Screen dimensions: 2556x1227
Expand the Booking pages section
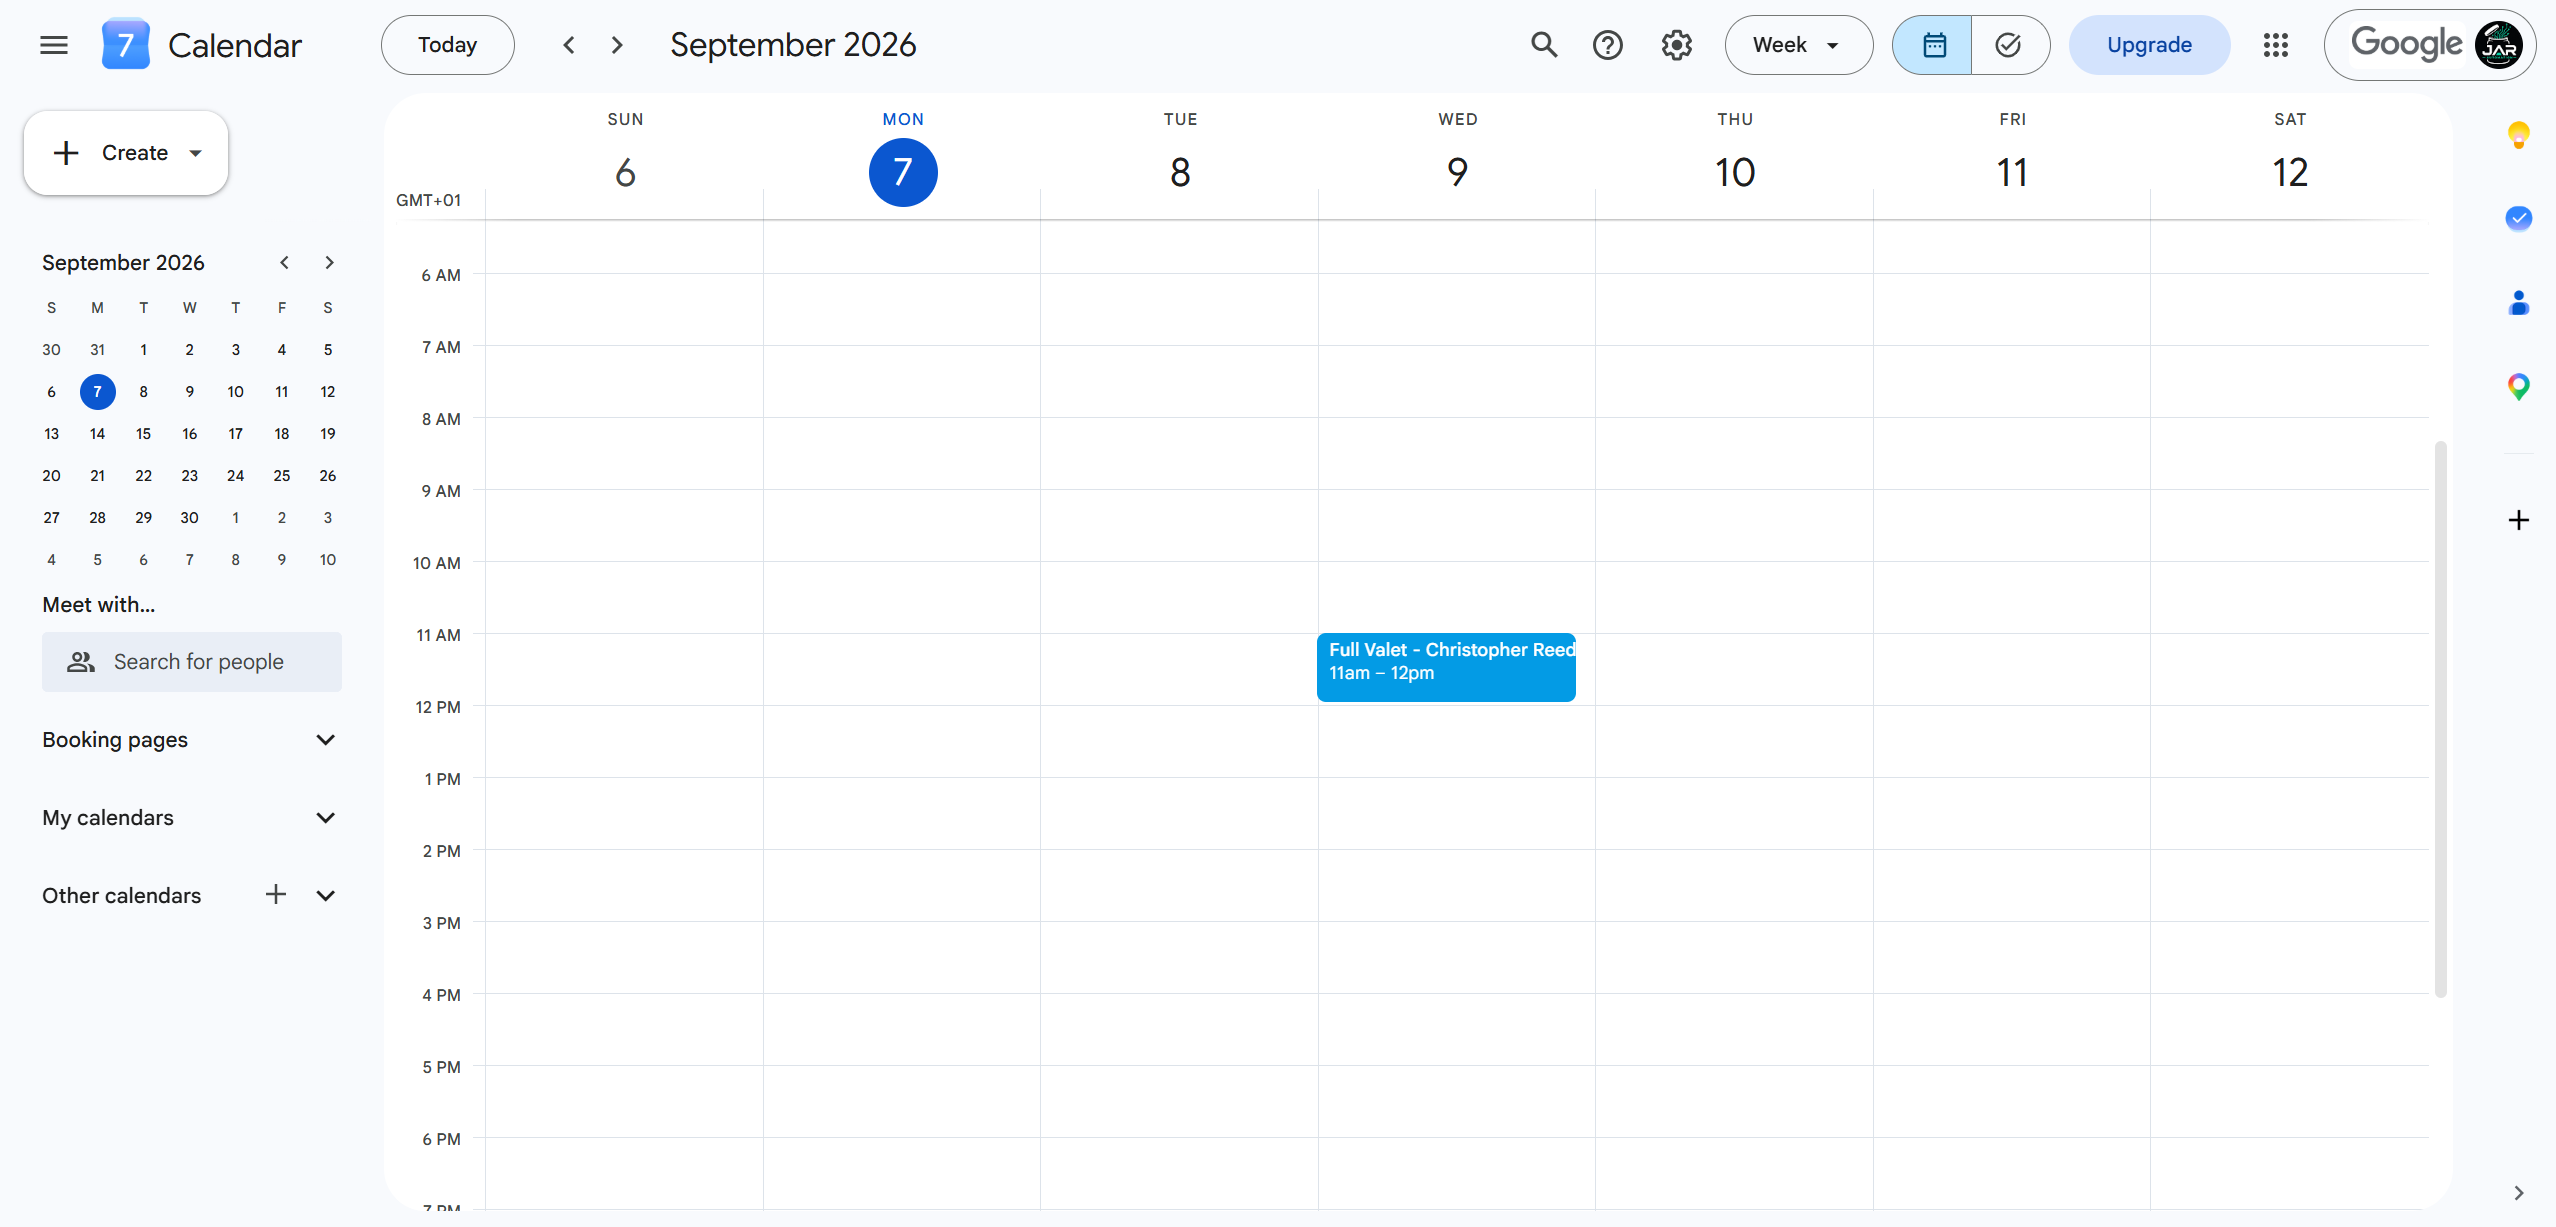click(x=325, y=740)
